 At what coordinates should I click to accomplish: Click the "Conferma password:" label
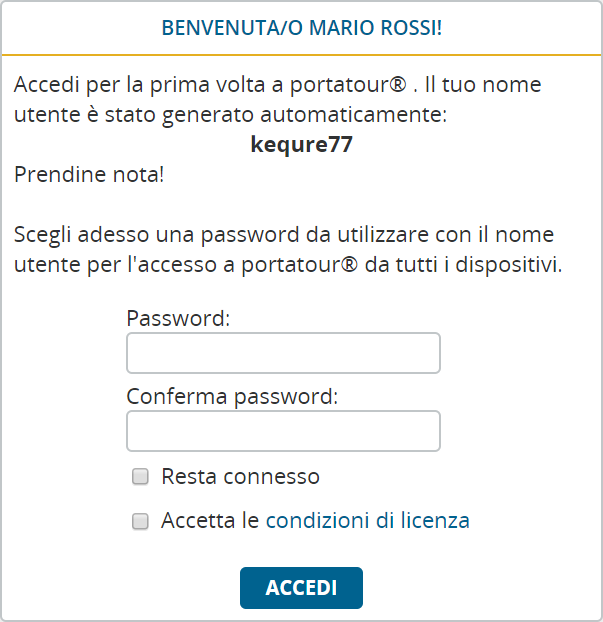click(232, 396)
